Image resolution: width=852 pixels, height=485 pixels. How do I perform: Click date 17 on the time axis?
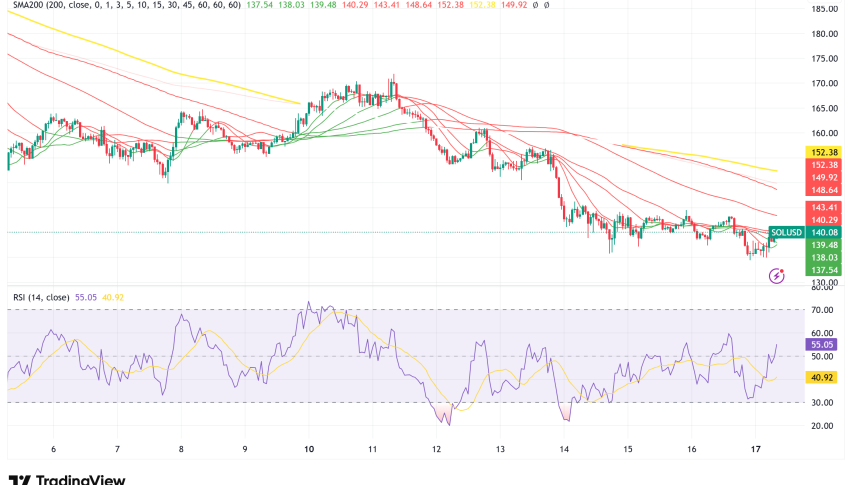pos(760,450)
